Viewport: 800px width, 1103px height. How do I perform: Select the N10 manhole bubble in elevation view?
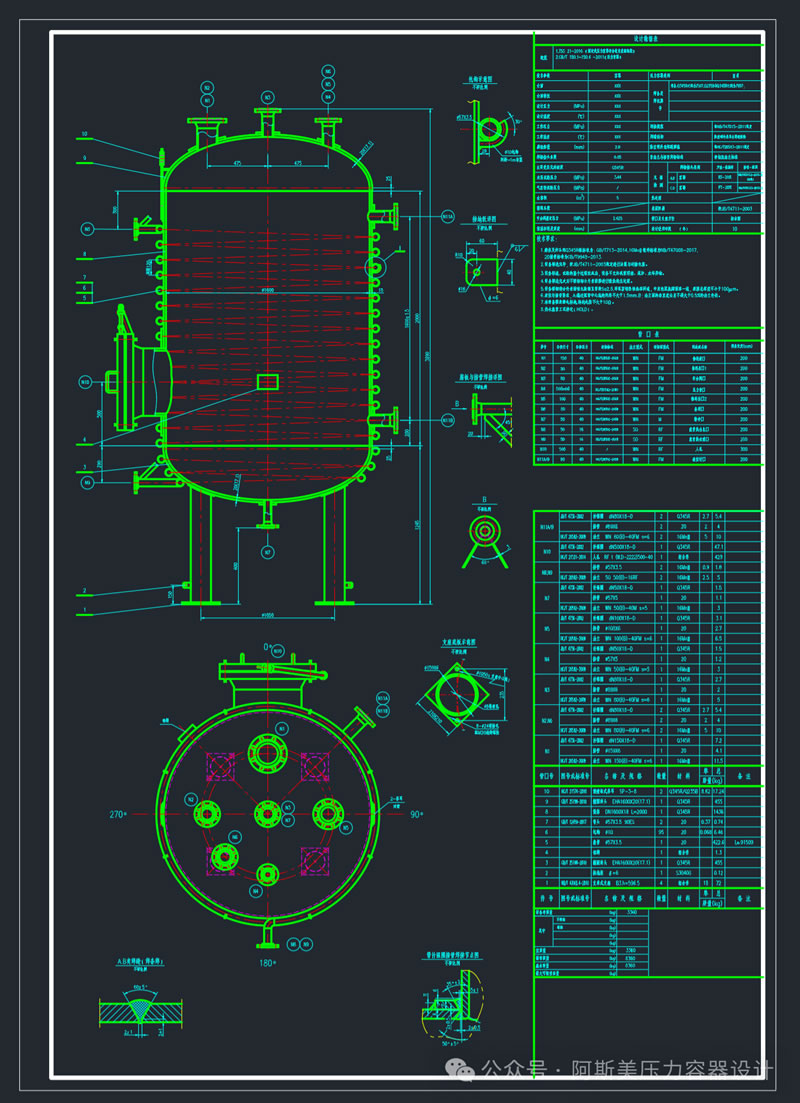click(x=84, y=382)
